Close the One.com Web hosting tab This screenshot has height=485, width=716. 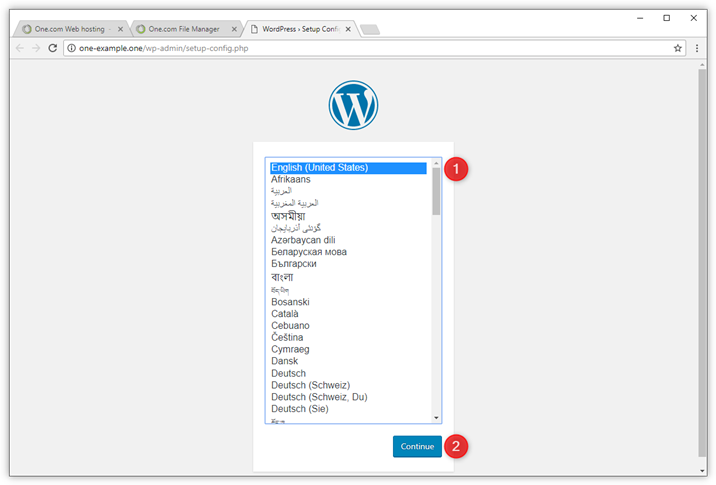coord(121,29)
